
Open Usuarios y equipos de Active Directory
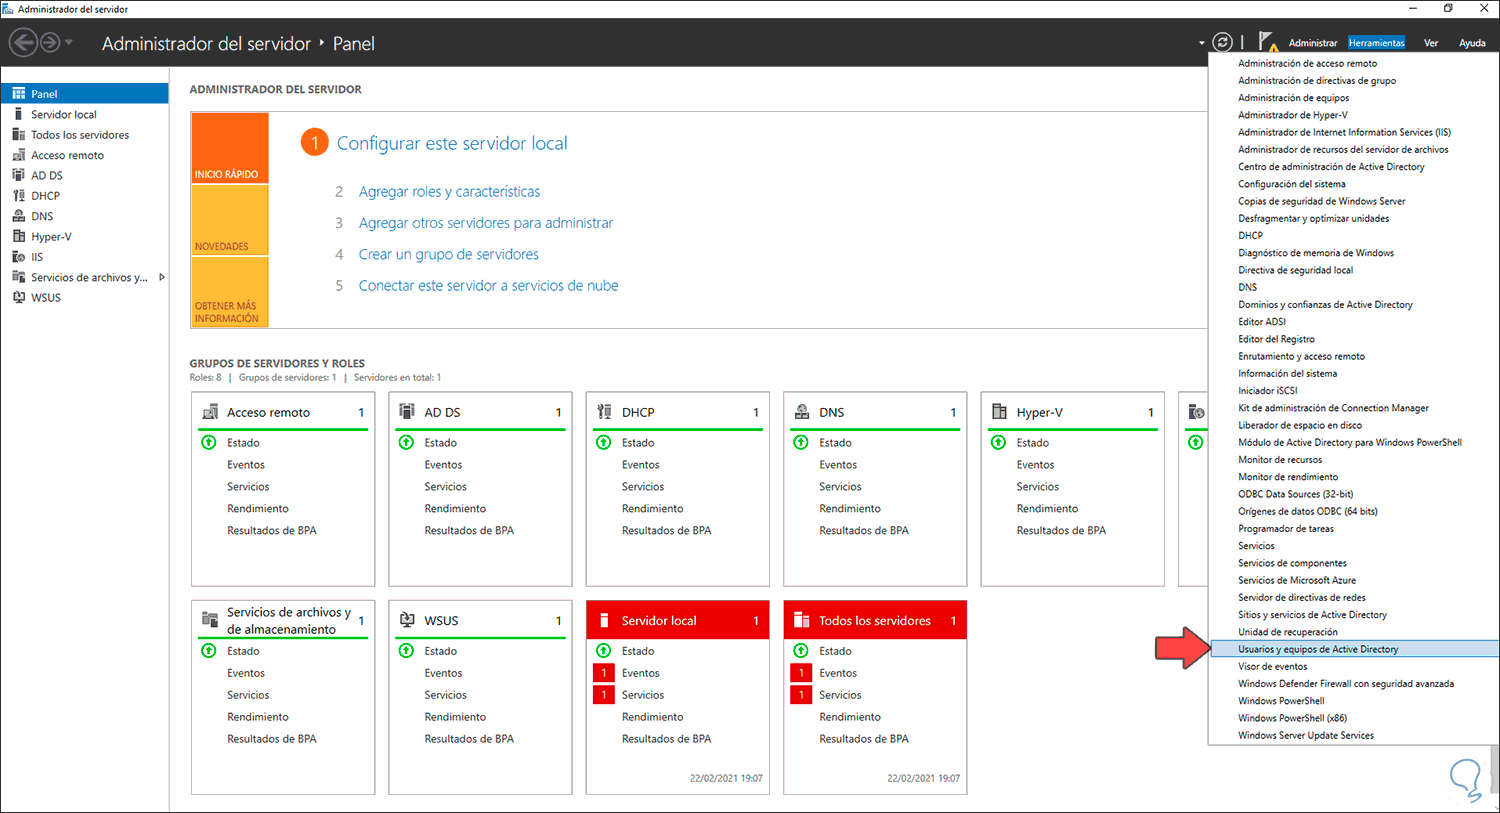(1318, 649)
